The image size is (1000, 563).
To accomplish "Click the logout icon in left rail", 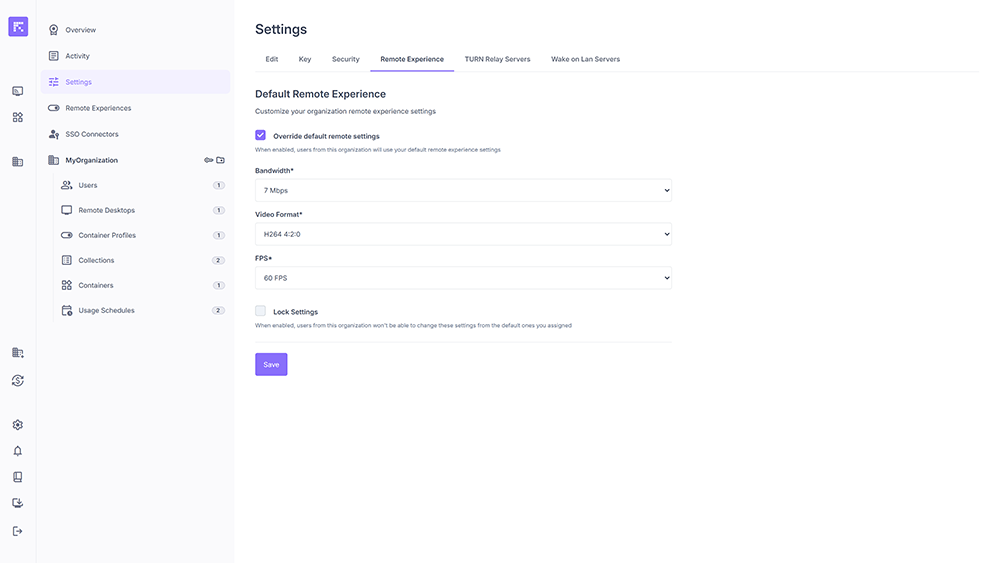I will pos(17,531).
